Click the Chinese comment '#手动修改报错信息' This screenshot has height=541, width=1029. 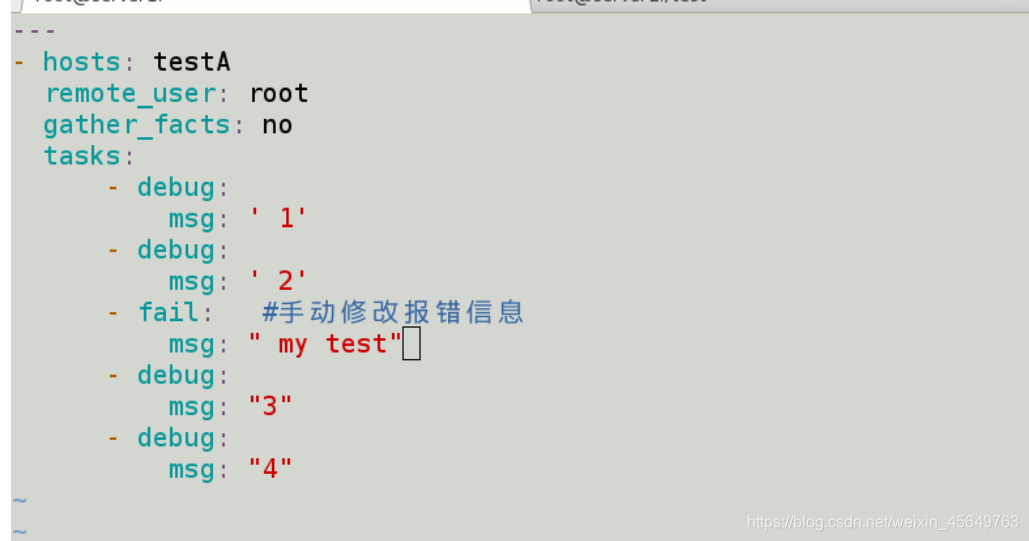392,313
